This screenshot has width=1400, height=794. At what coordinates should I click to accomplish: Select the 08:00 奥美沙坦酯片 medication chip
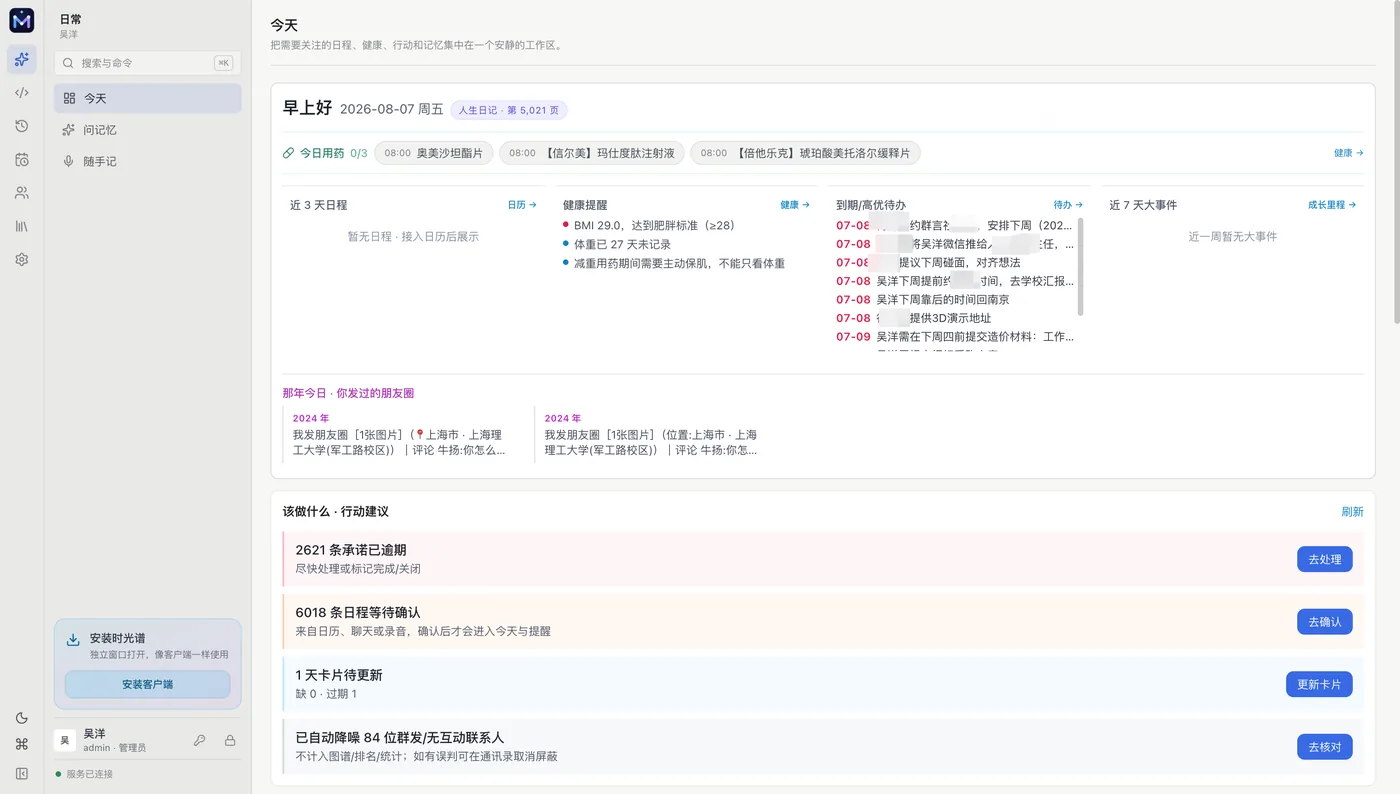(434, 154)
